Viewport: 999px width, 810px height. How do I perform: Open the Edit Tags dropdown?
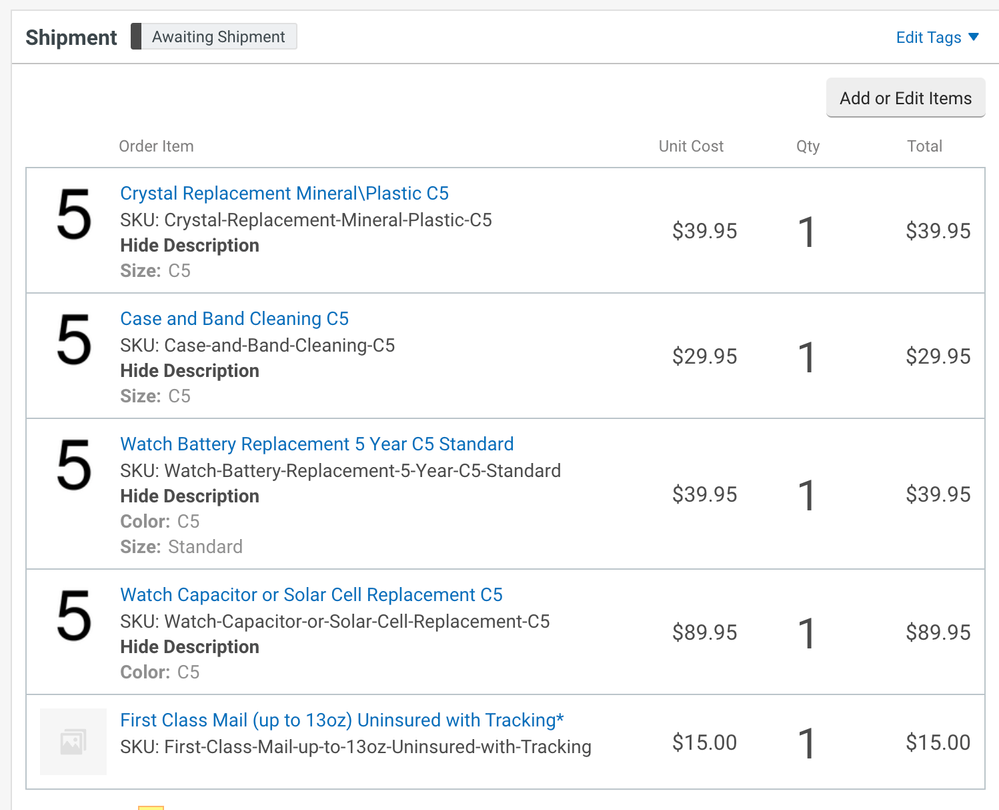coord(936,37)
